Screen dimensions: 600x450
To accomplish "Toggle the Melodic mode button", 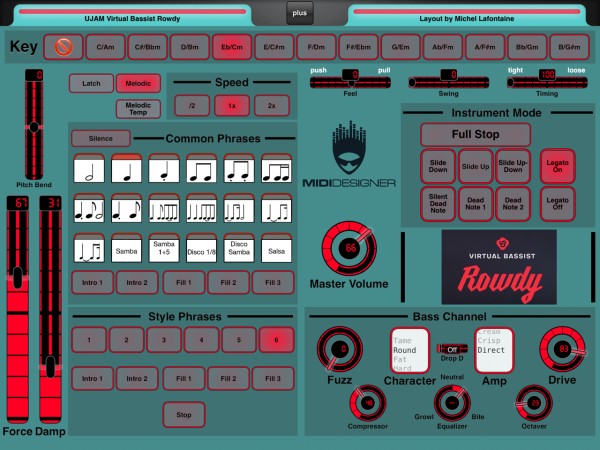I will point(138,83).
